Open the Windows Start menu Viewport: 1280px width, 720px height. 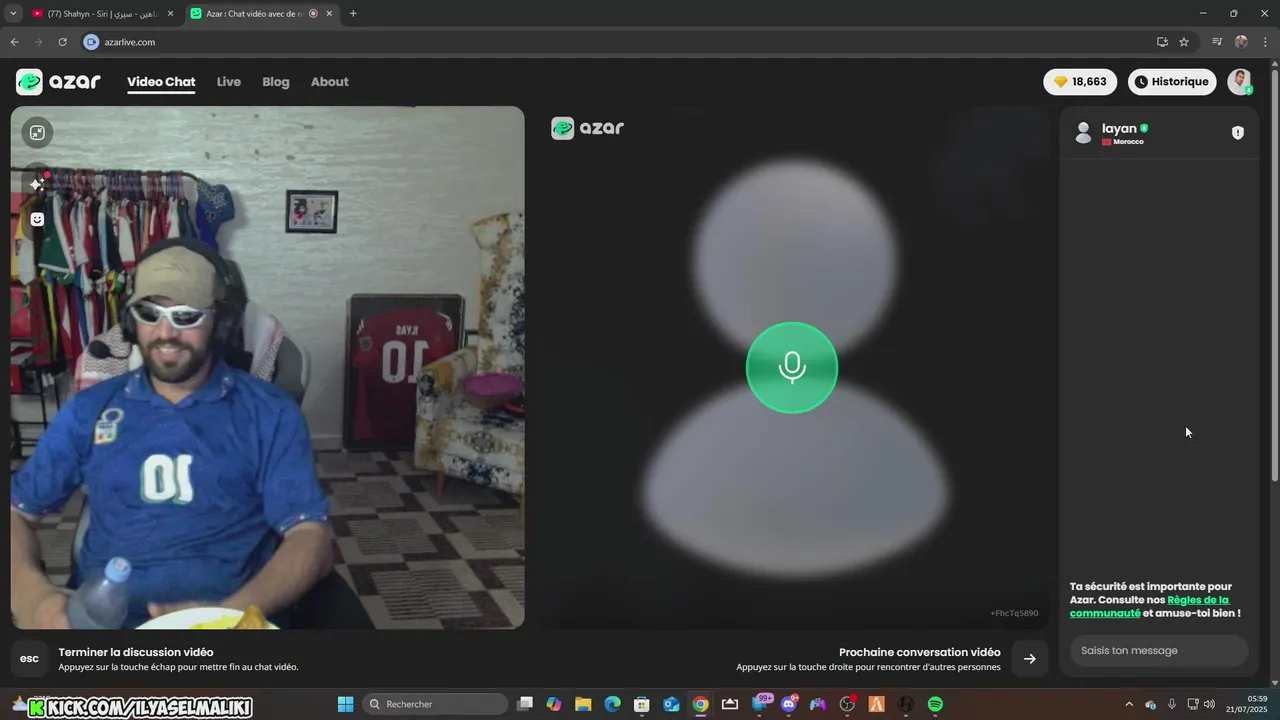345,704
